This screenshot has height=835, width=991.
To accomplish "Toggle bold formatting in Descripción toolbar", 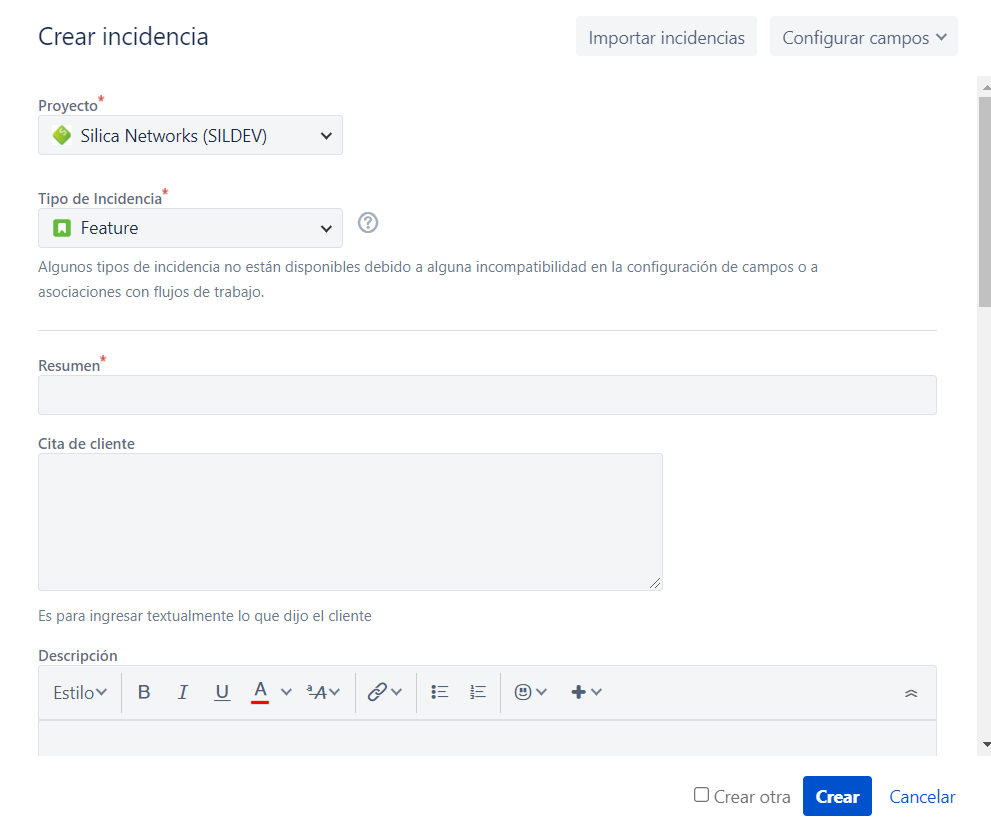I will coord(144,692).
